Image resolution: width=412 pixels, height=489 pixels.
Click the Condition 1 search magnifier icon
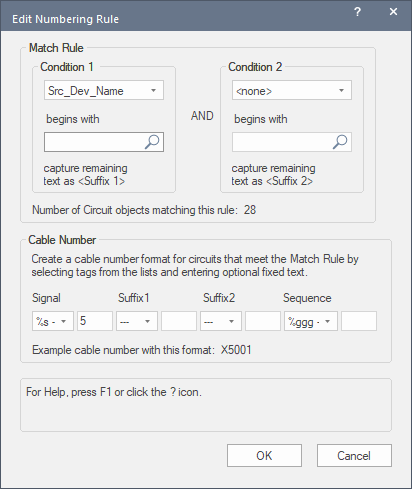(x=152, y=142)
